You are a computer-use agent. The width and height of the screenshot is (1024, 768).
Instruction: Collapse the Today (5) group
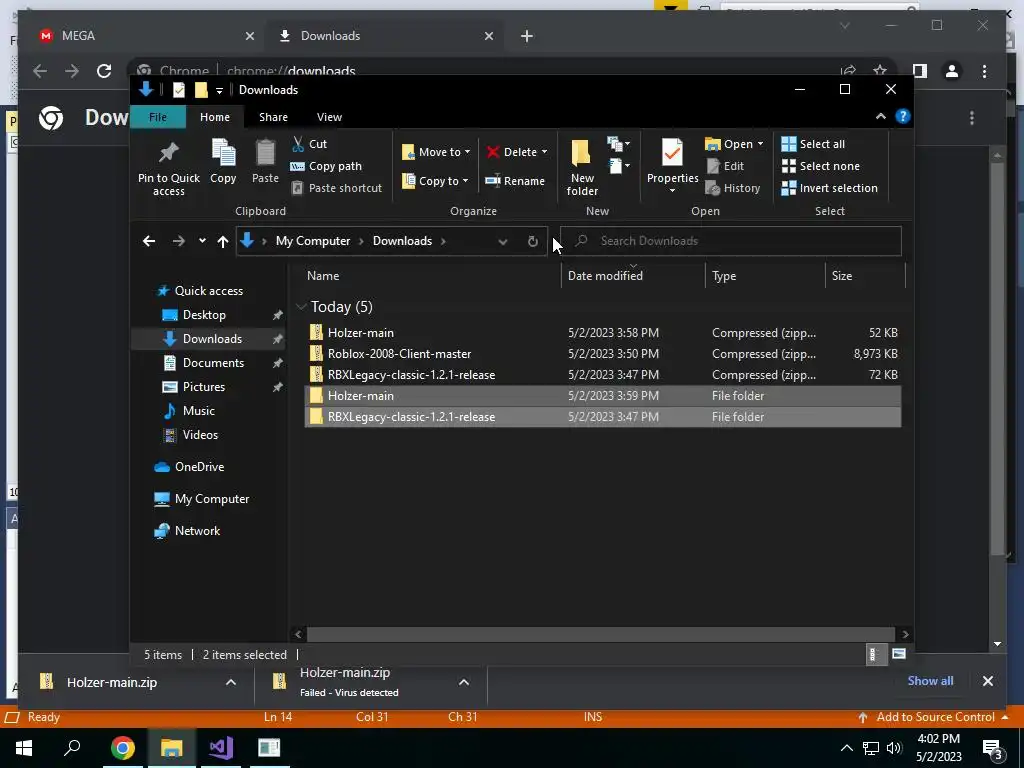click(x=301, y=306)
